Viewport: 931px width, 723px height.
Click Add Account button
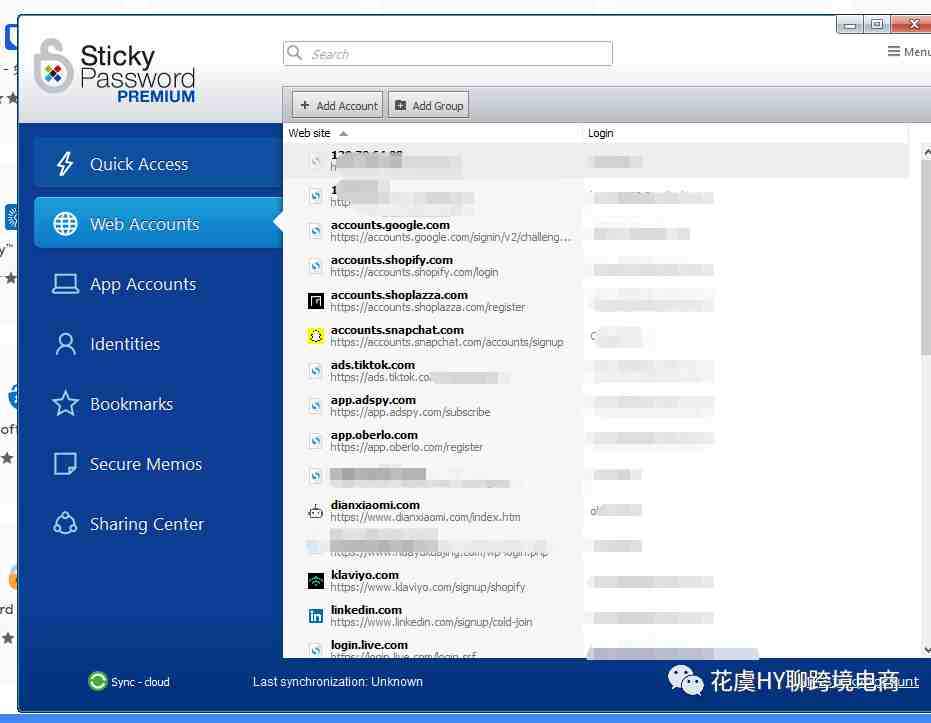coord(338,105)
